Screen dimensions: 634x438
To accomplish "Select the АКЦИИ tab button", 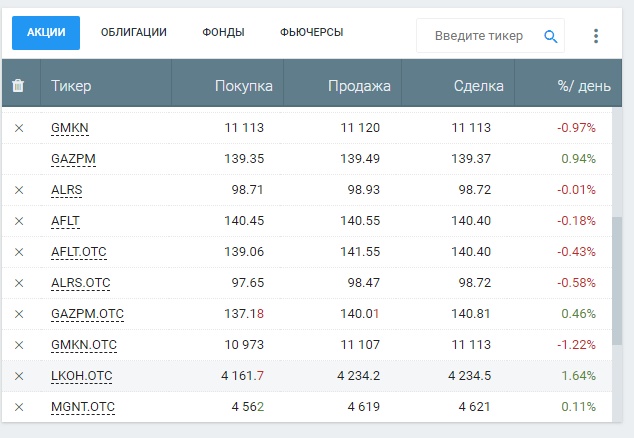I will click(46, 33).
